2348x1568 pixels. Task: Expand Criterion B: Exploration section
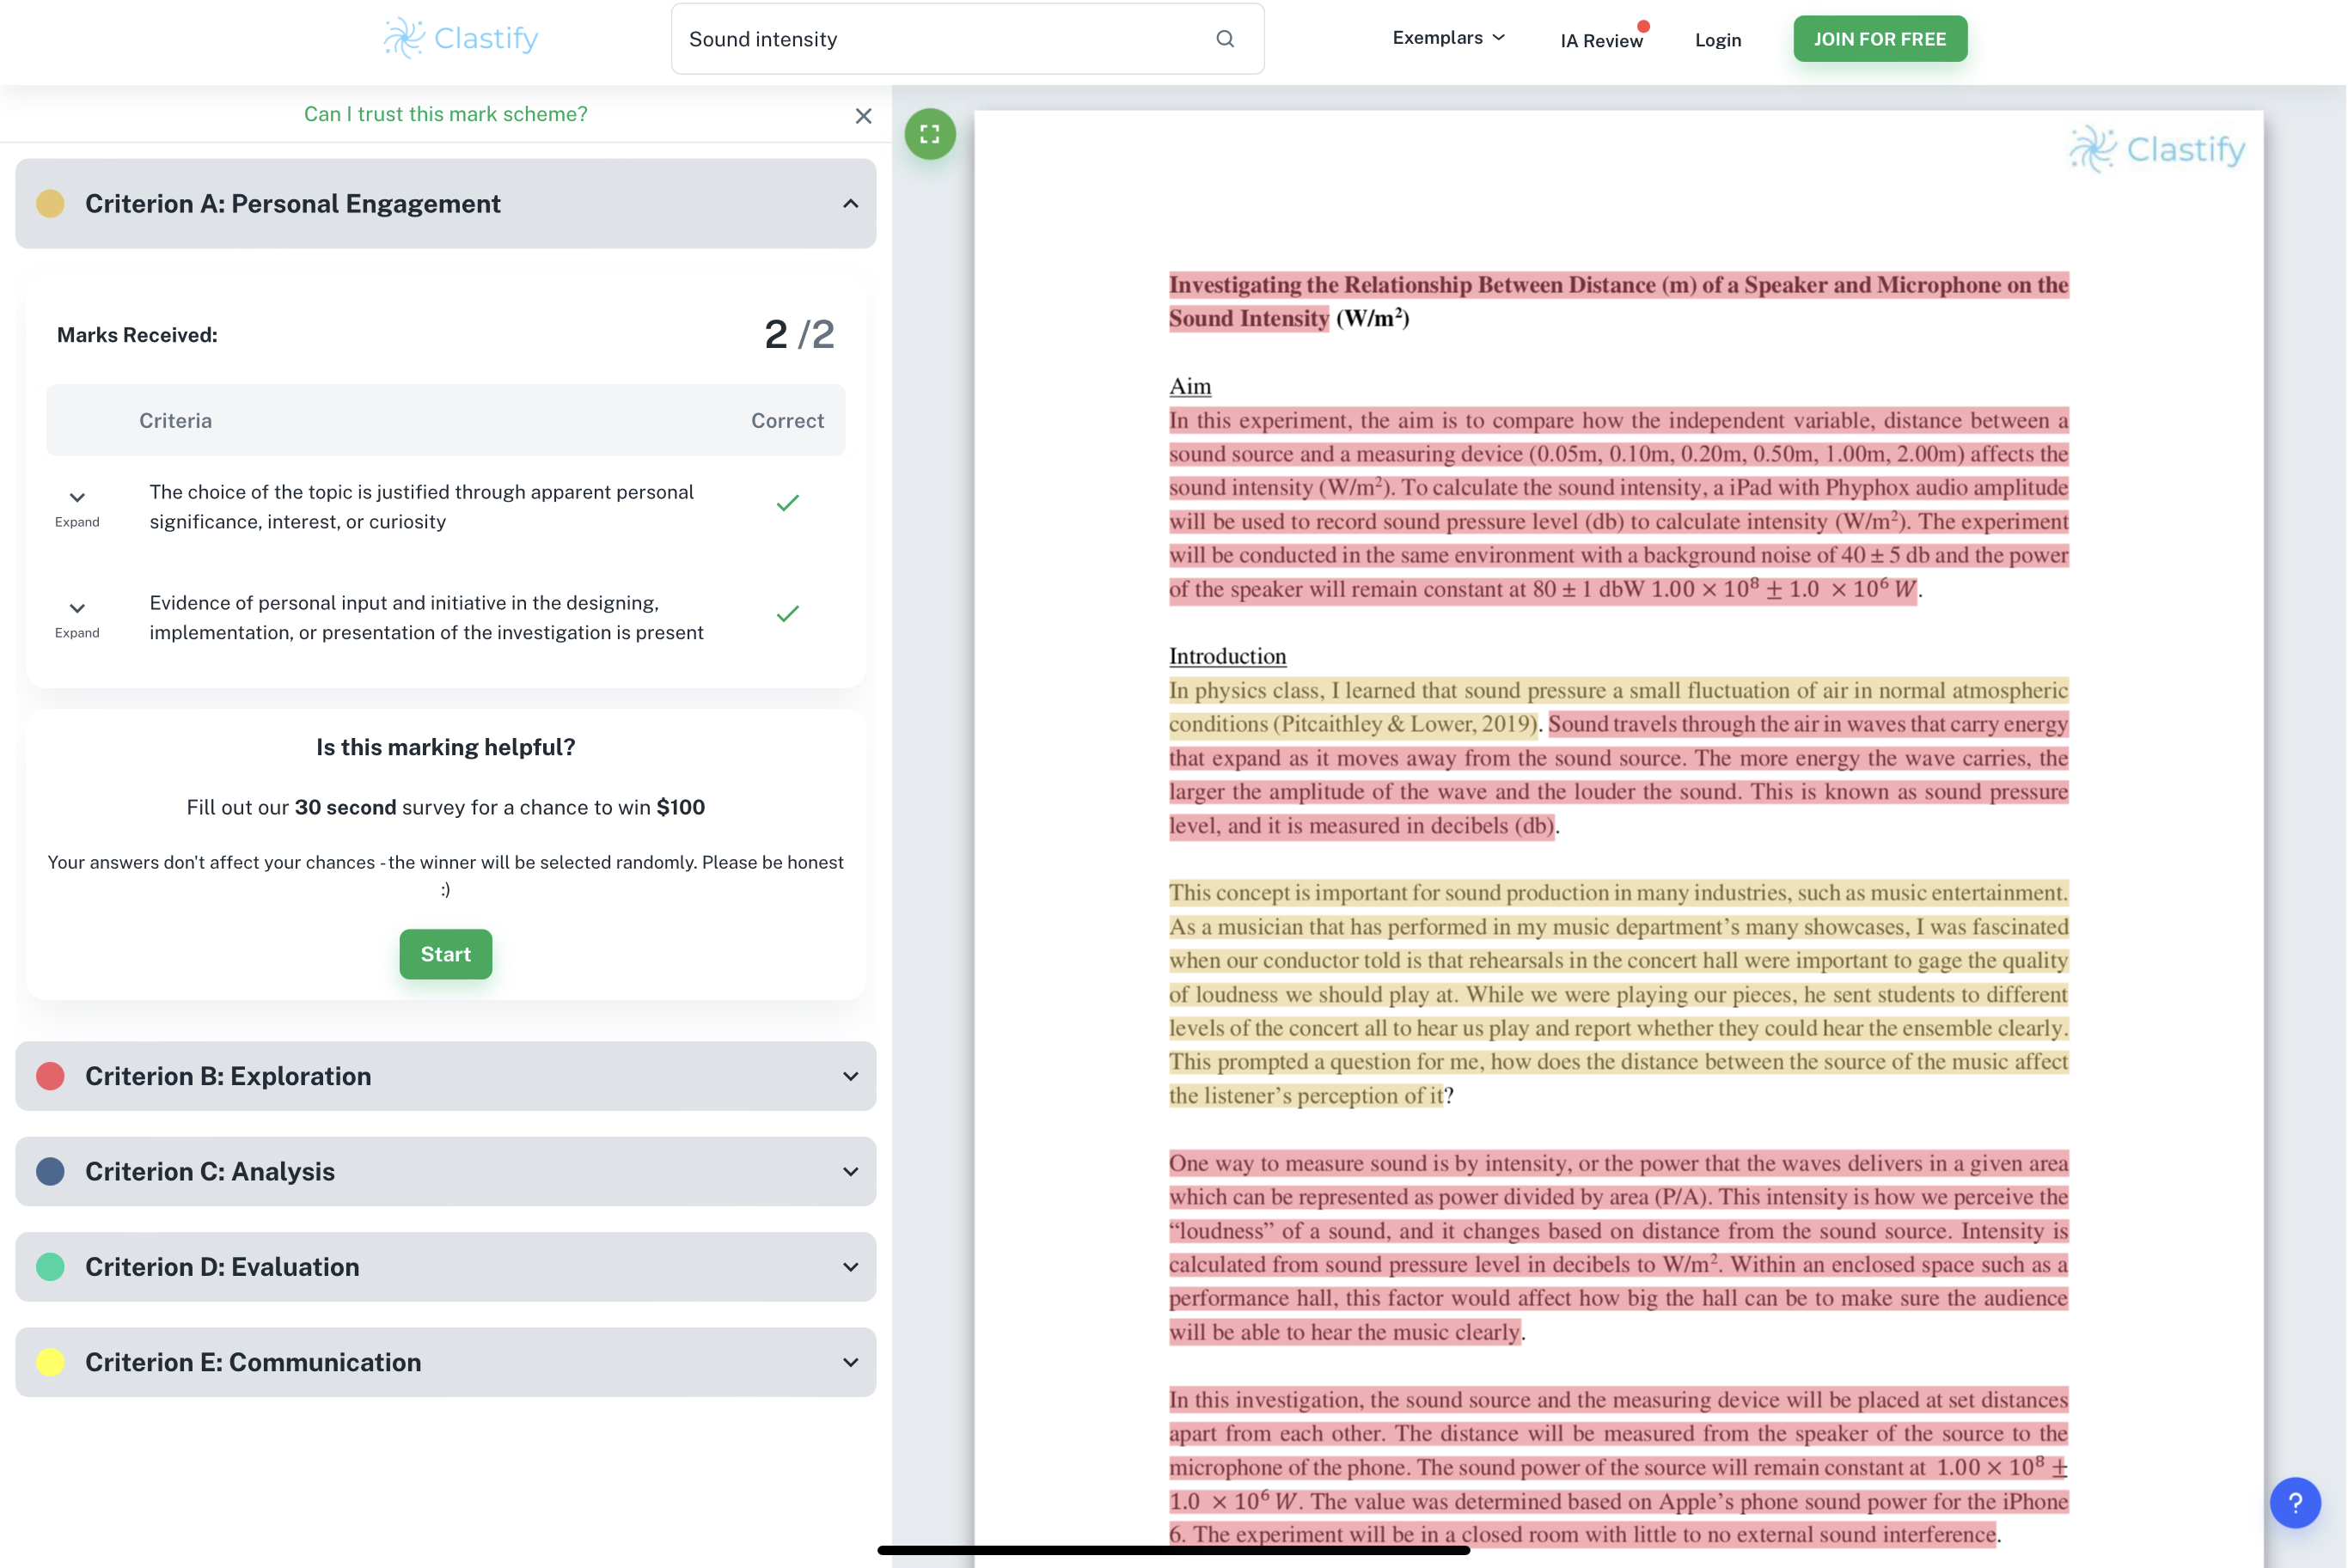(x=851, y=1077)
